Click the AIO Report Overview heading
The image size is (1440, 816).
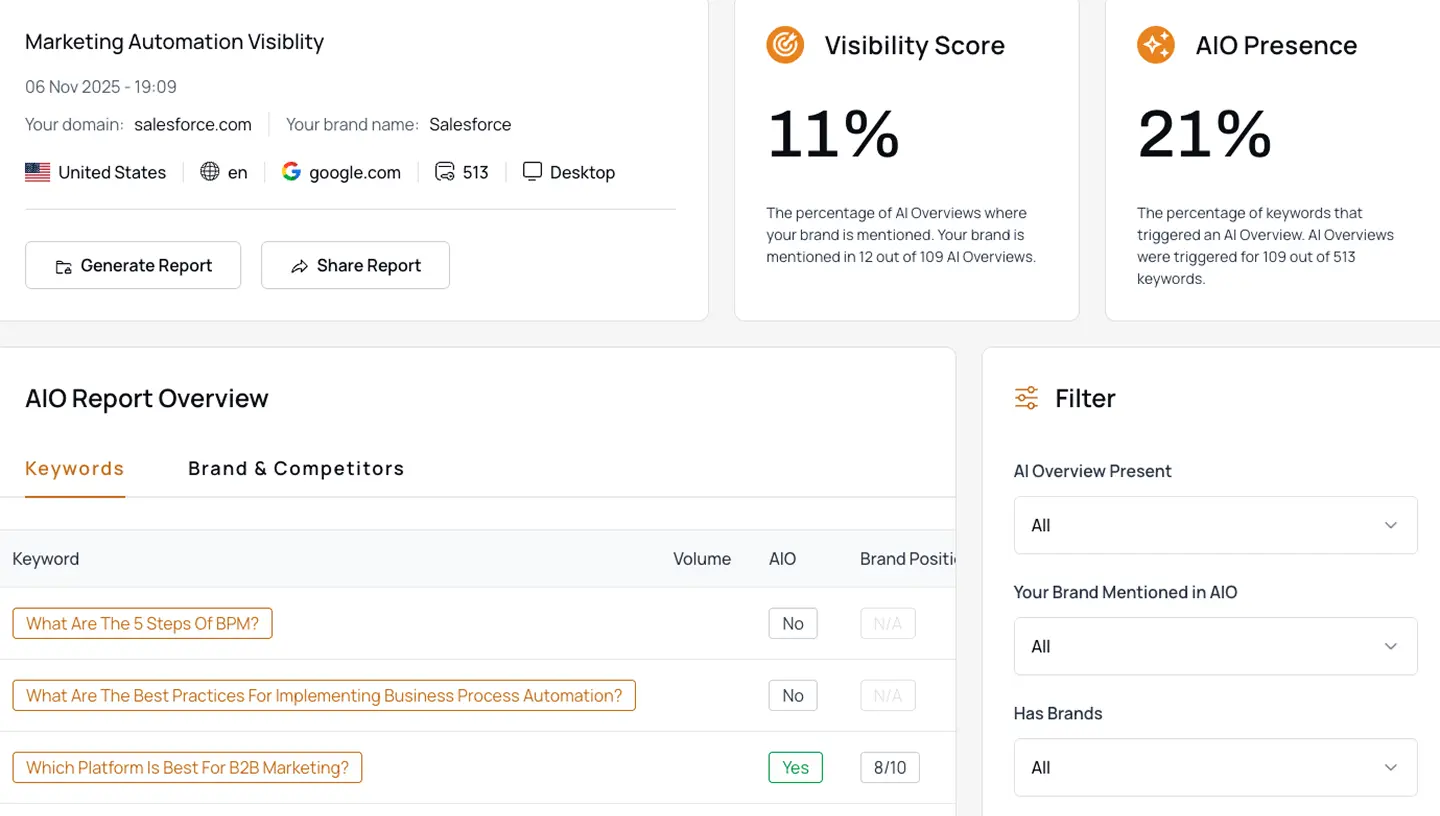click(x=147, y=398)
